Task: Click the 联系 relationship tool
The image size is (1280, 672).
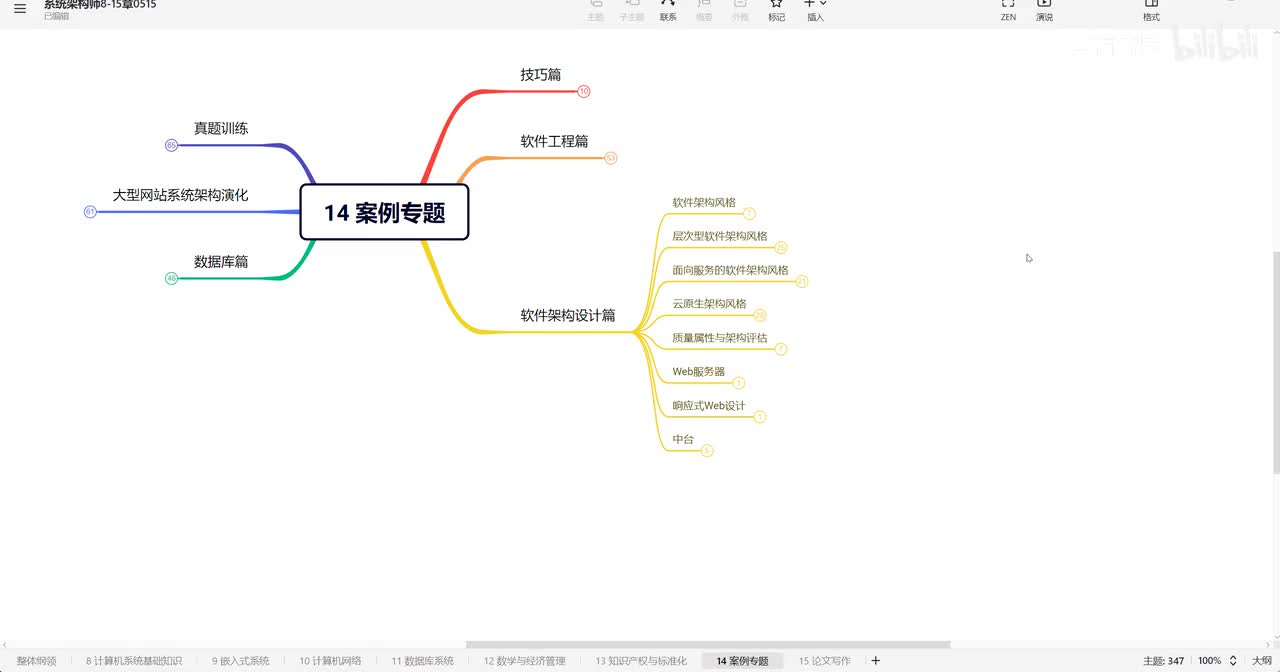Action: 668,10
